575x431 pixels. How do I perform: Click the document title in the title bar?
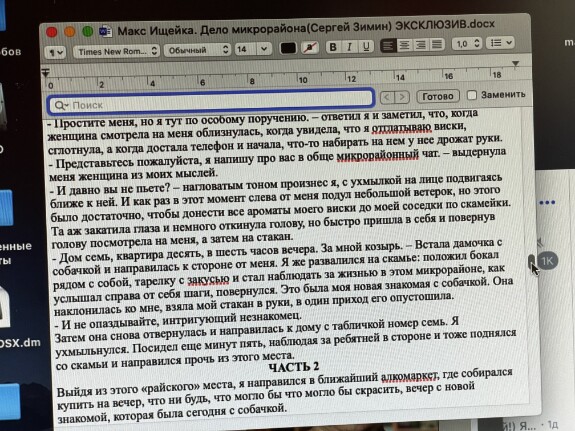(x=306, y=28)
